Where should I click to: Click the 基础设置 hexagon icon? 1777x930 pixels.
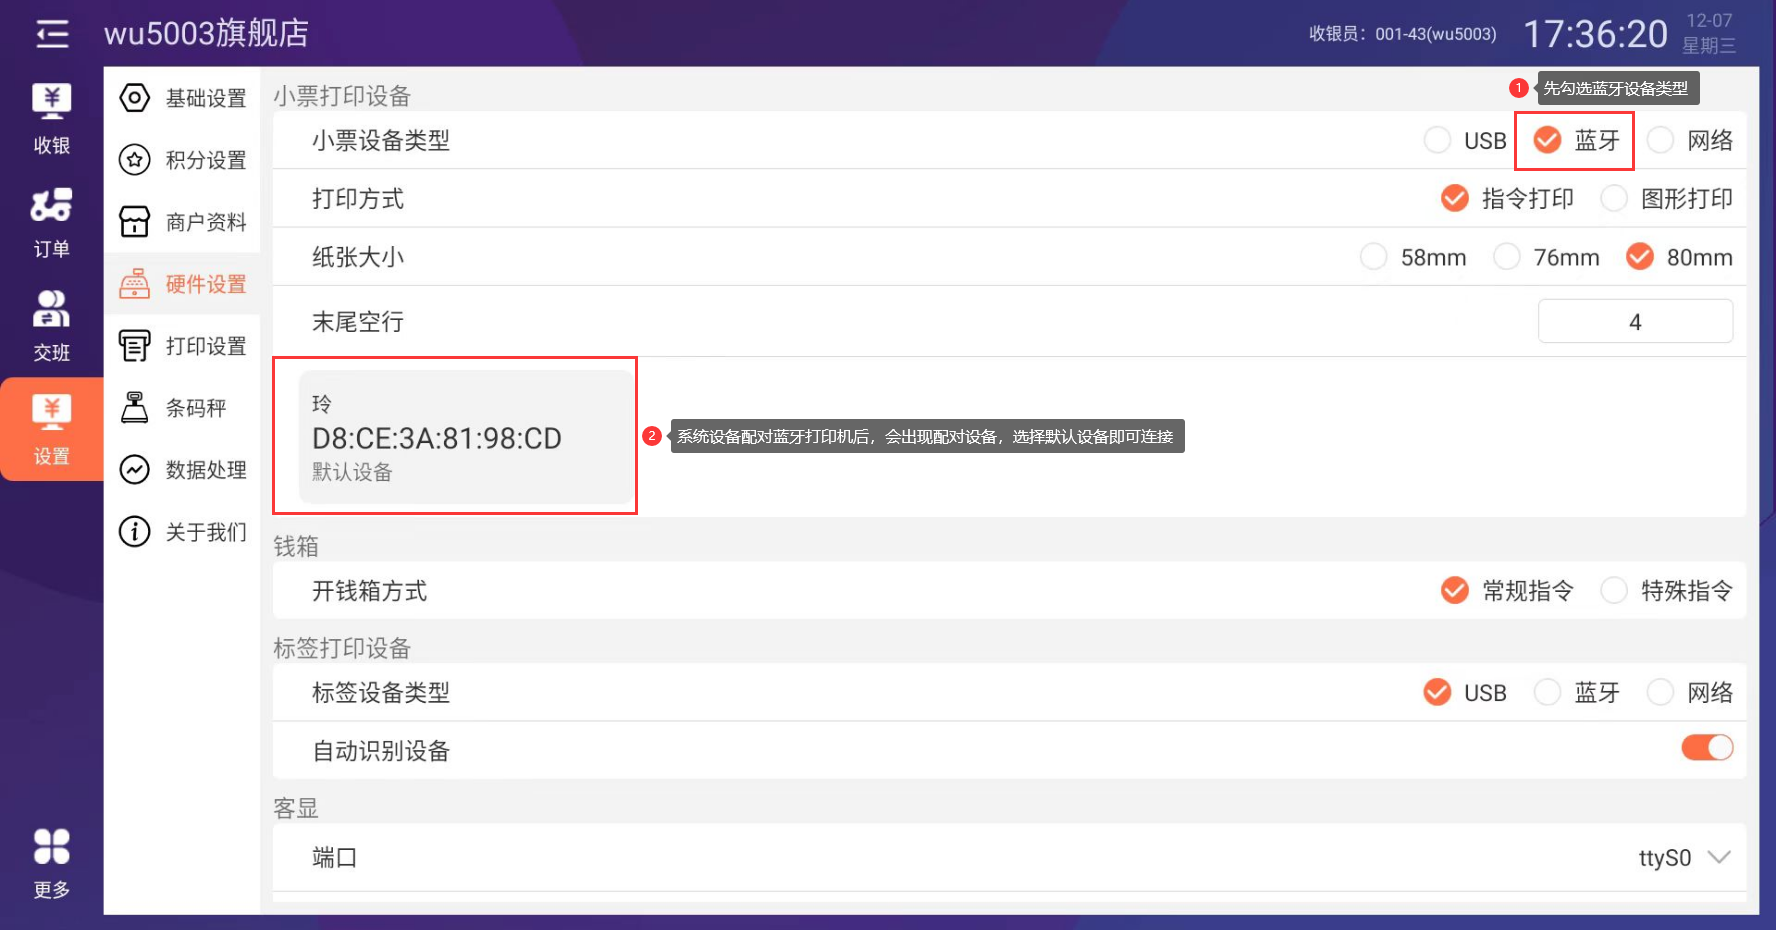tap(135, 98)
